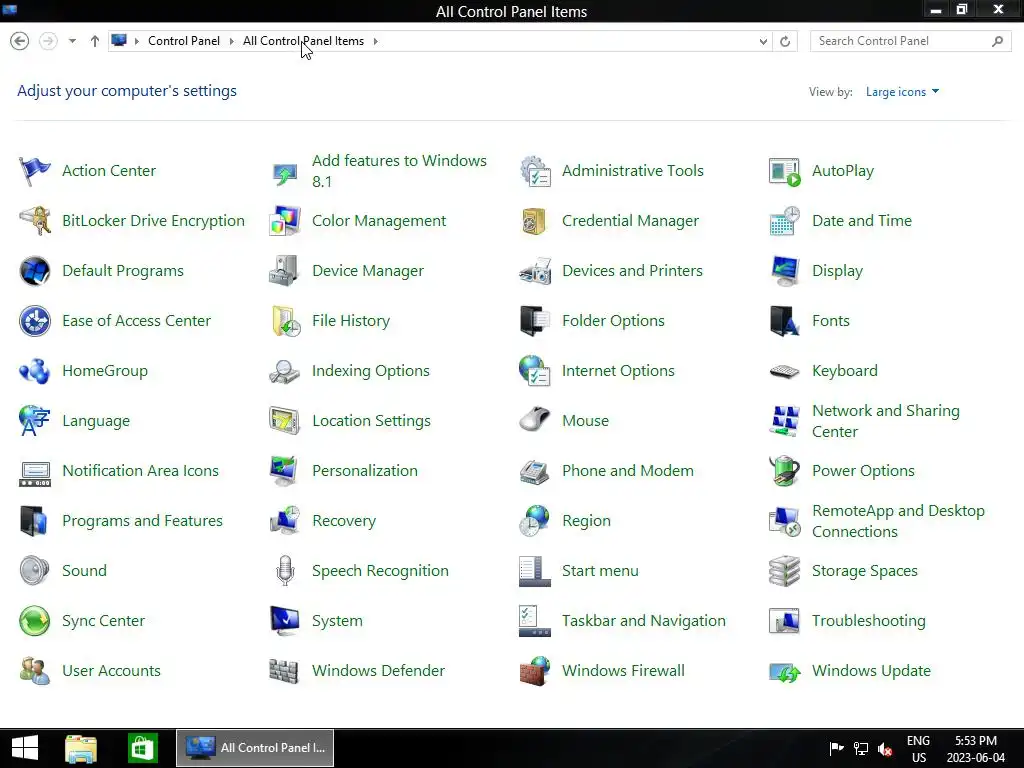Expand the chevron before Control Panel breadcrumb
1024x768 pixels.
pyautogui.click(x=136, y=41)
